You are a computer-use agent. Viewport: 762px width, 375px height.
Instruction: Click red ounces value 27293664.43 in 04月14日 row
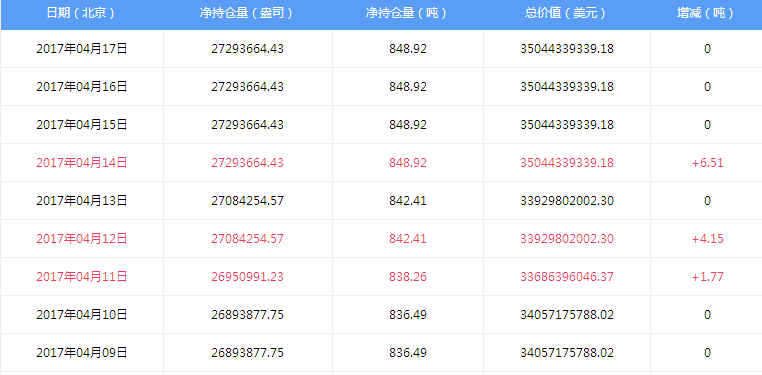point(247,163)
